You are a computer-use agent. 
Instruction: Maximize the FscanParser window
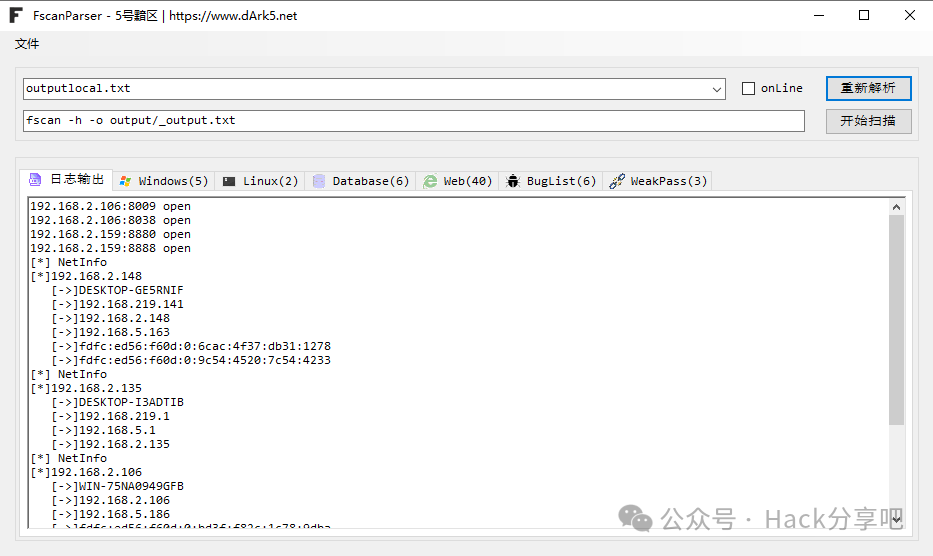864,15
